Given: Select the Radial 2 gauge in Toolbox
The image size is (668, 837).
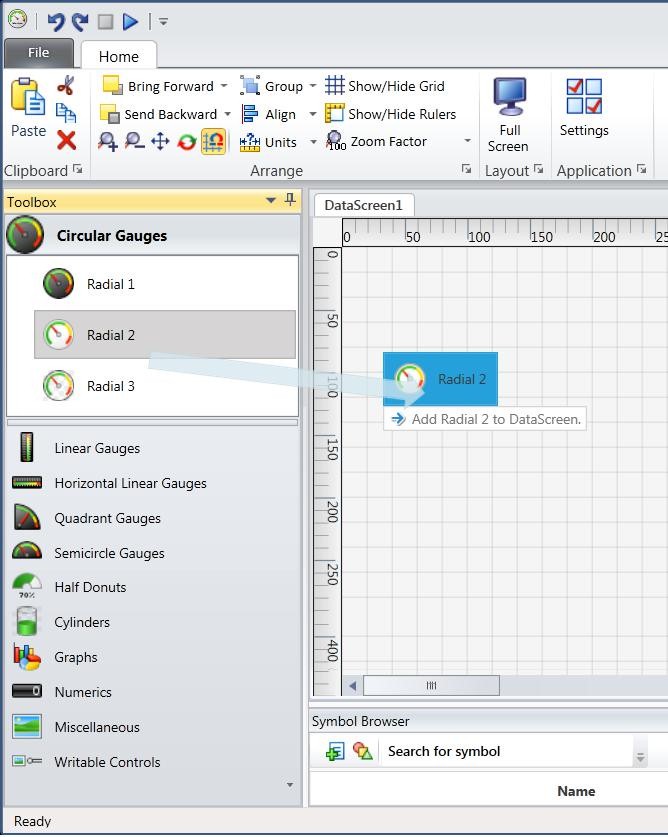Looking at the screenshot, I should pos(164,335).
